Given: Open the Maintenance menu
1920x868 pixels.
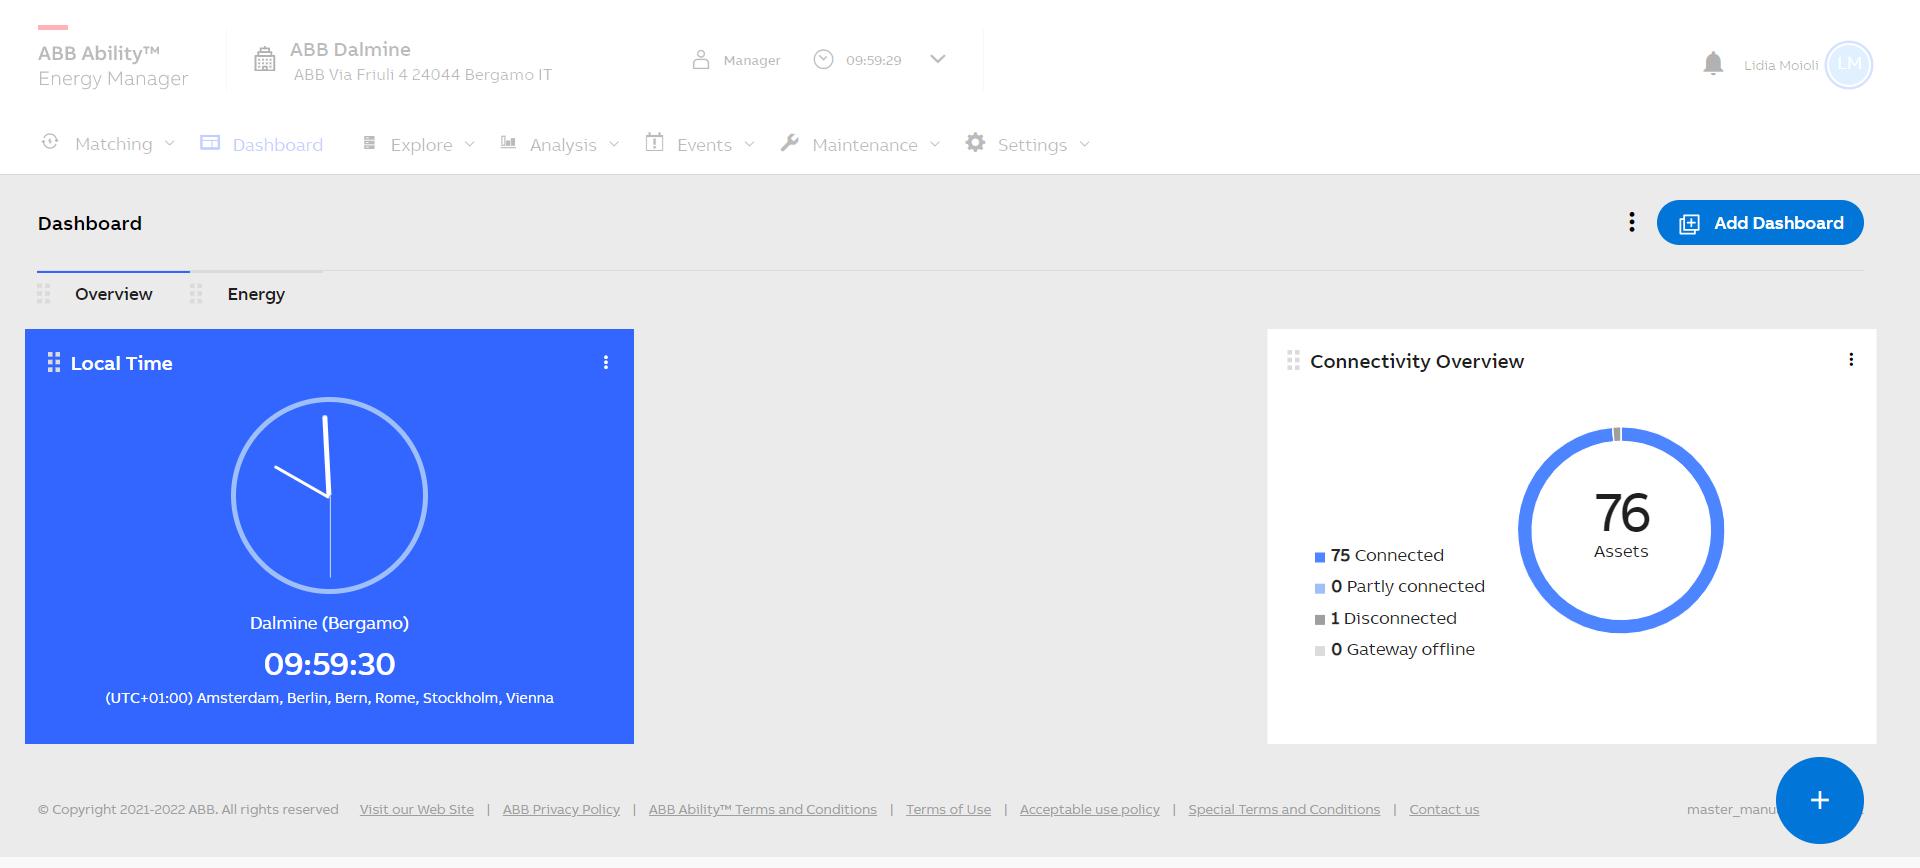Looking at the screenshot, I should pos(865,145).
